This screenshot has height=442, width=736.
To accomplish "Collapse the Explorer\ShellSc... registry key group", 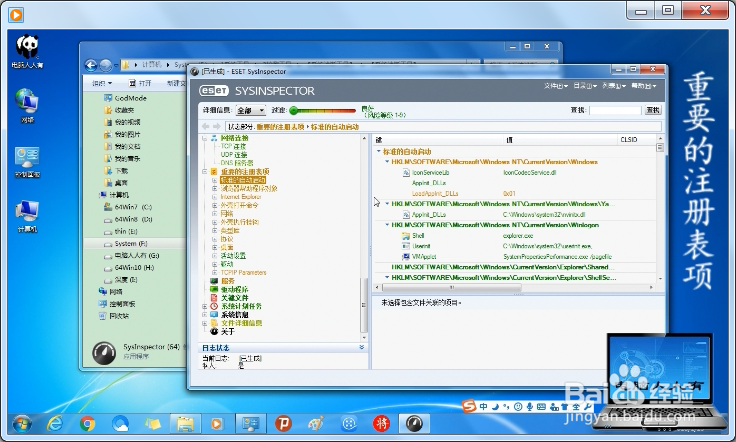I will point(387,277).
